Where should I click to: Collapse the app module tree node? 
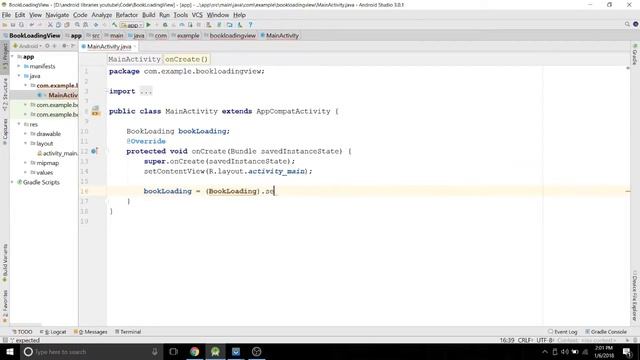coord(13,57)
